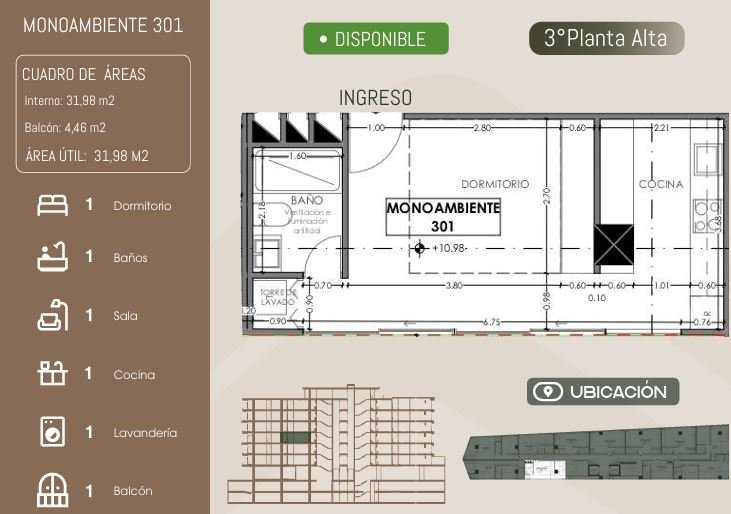Click the kitchen cabinet icon beside Cocina

click(x=52, y=373)
